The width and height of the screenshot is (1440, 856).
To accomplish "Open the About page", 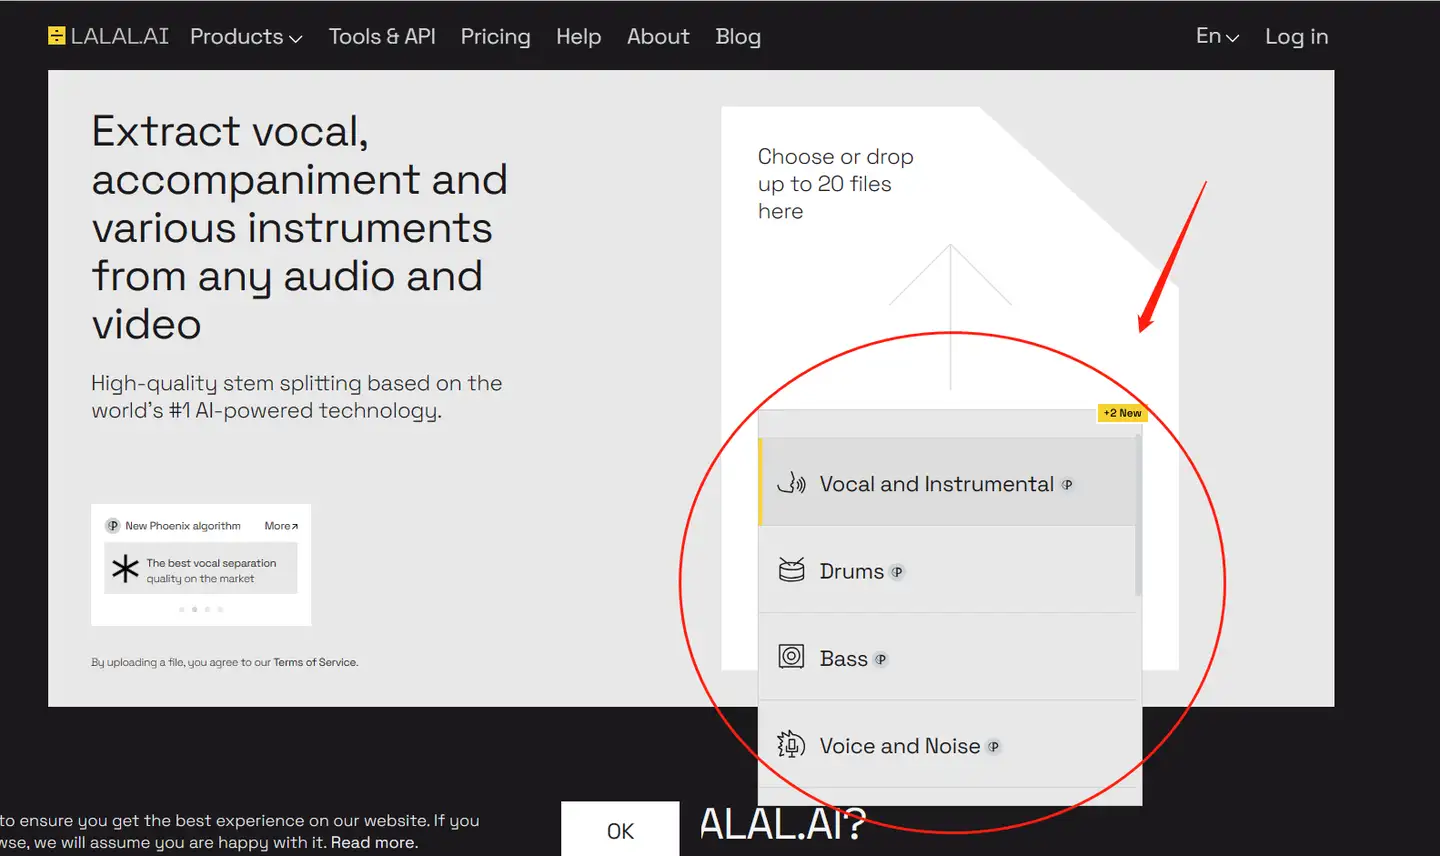I will coord(658,36).
